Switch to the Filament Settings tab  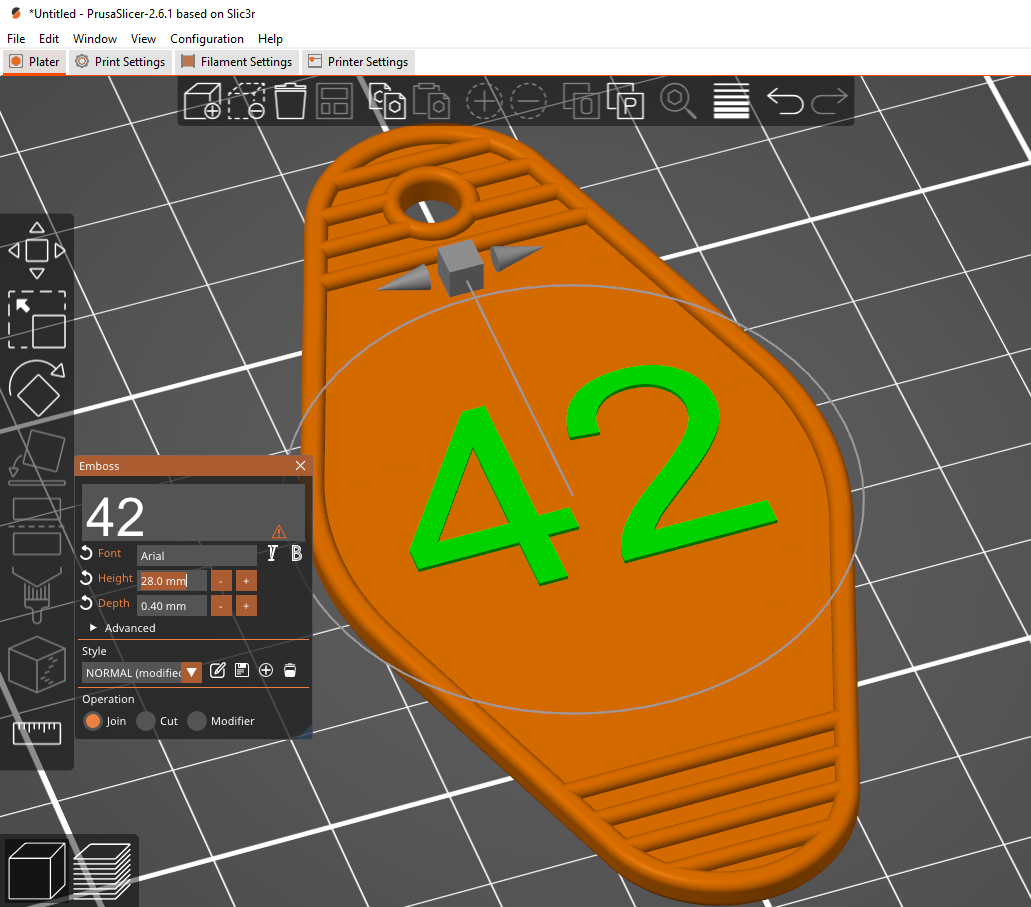[237, 62]
